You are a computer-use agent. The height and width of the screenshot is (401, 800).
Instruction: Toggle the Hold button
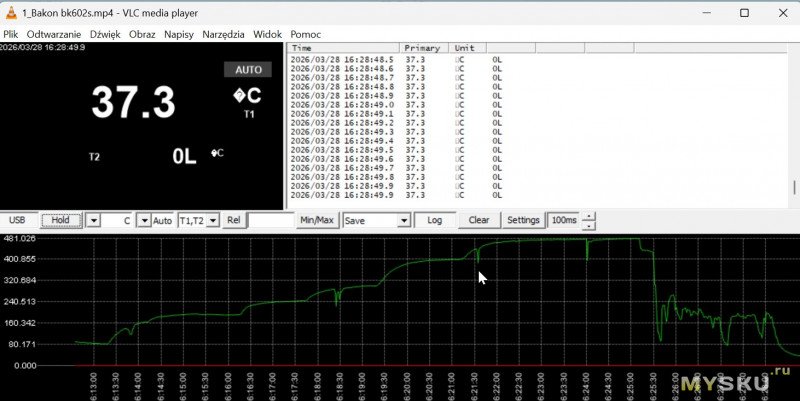coord(61,220)
